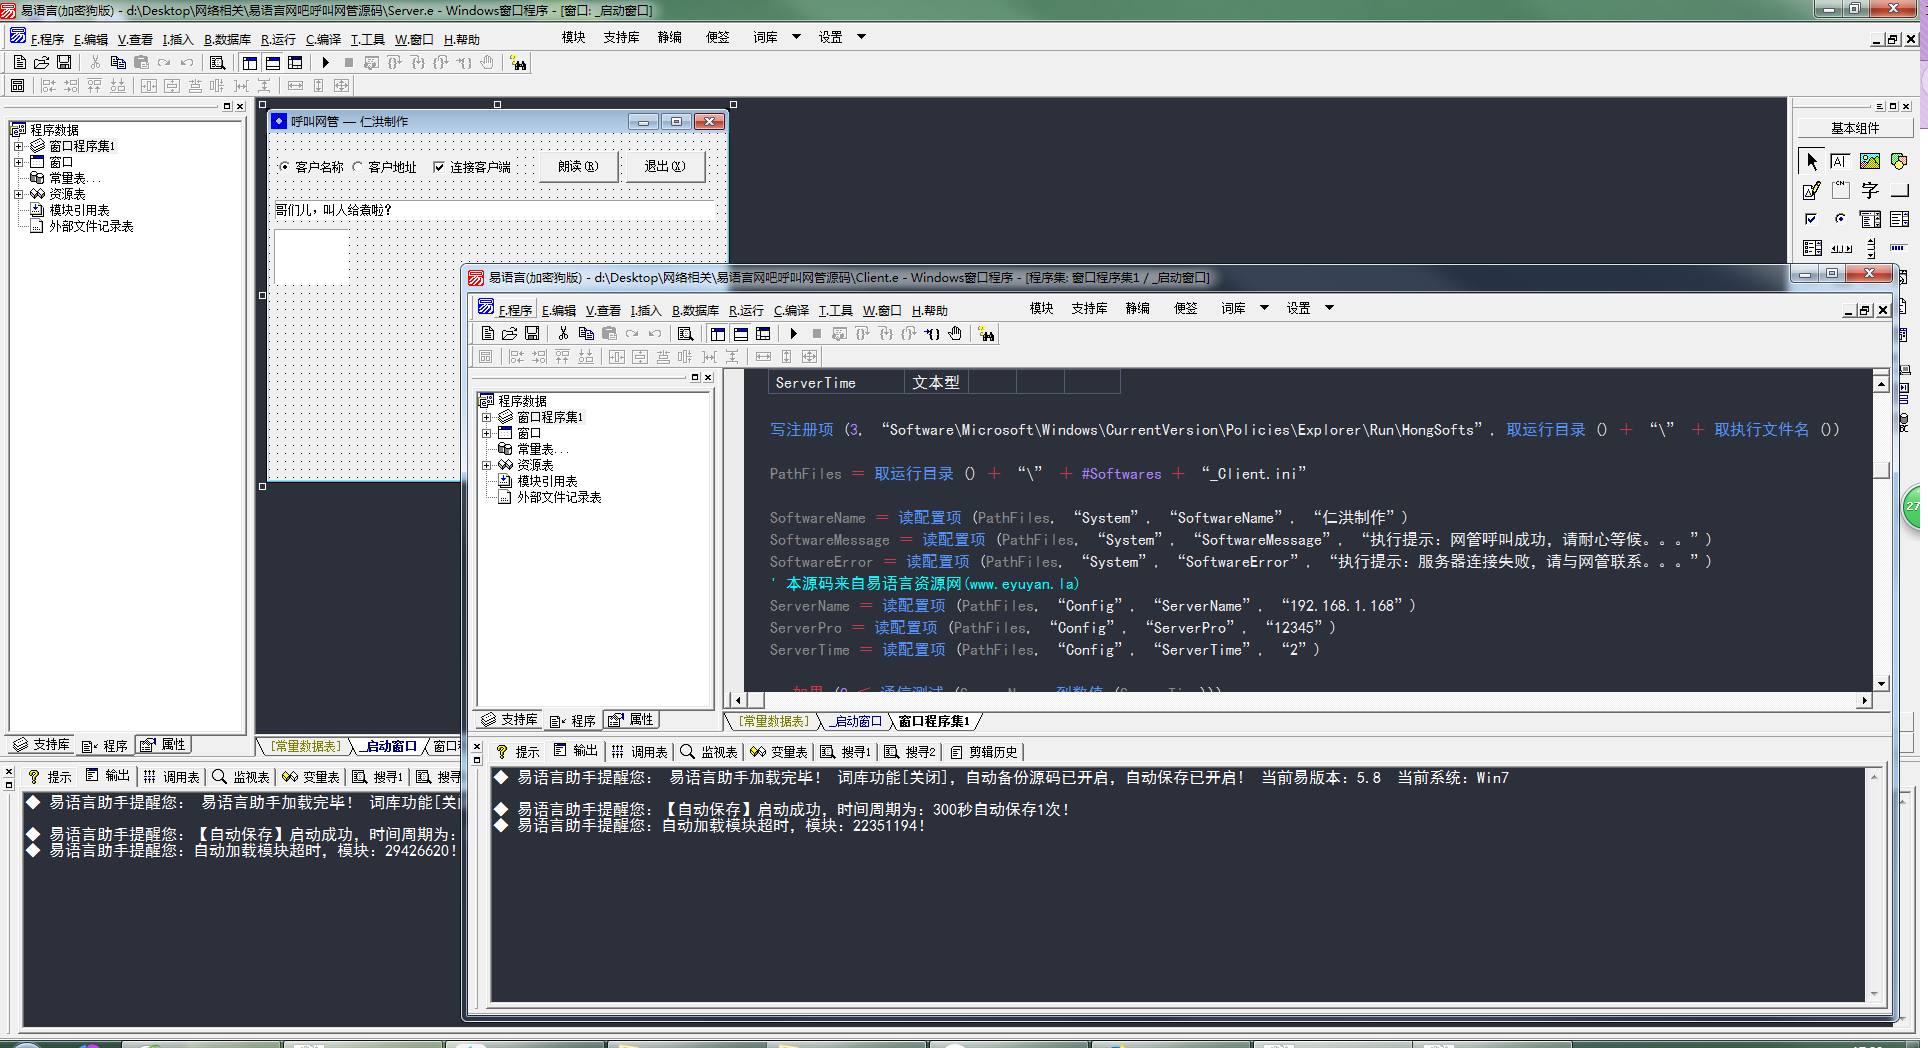Expand '窗口程序集1' node in Client window tree
This screenshot has height=1048, width=1928.
pos(486,417)
